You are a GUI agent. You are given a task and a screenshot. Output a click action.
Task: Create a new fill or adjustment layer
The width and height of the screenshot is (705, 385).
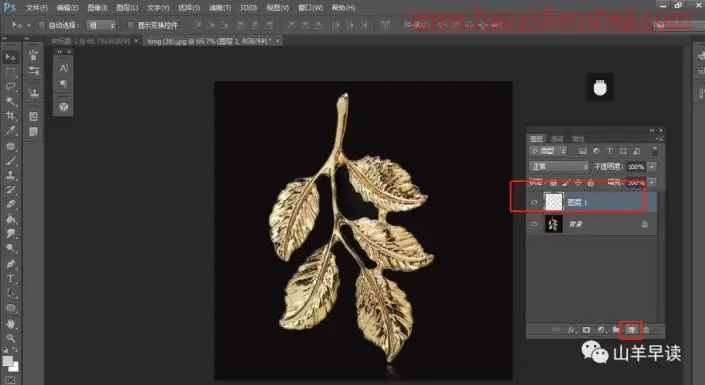(601, 330)
